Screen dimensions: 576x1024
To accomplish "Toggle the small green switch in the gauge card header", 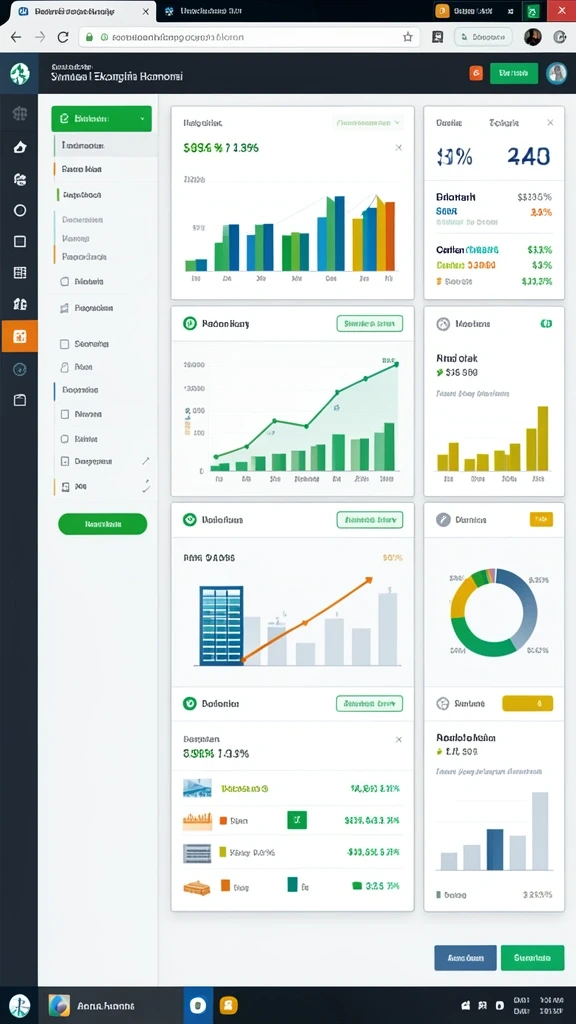I will point(546,323).
